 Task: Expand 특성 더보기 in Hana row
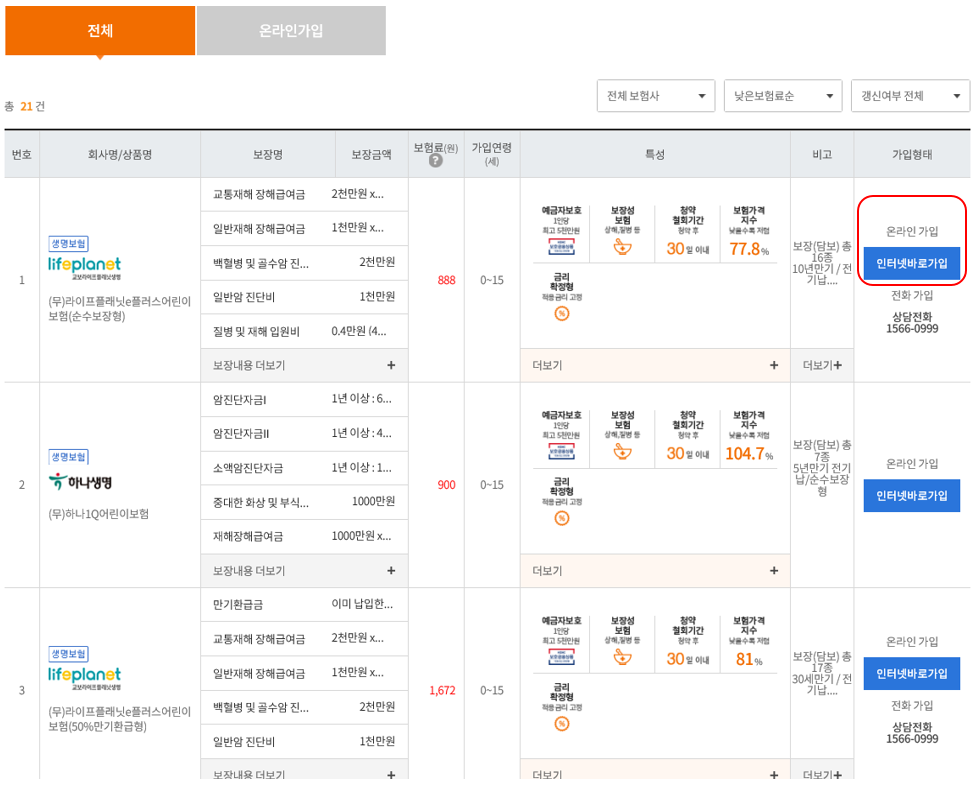pyautogui.click(x=655, y=570)
